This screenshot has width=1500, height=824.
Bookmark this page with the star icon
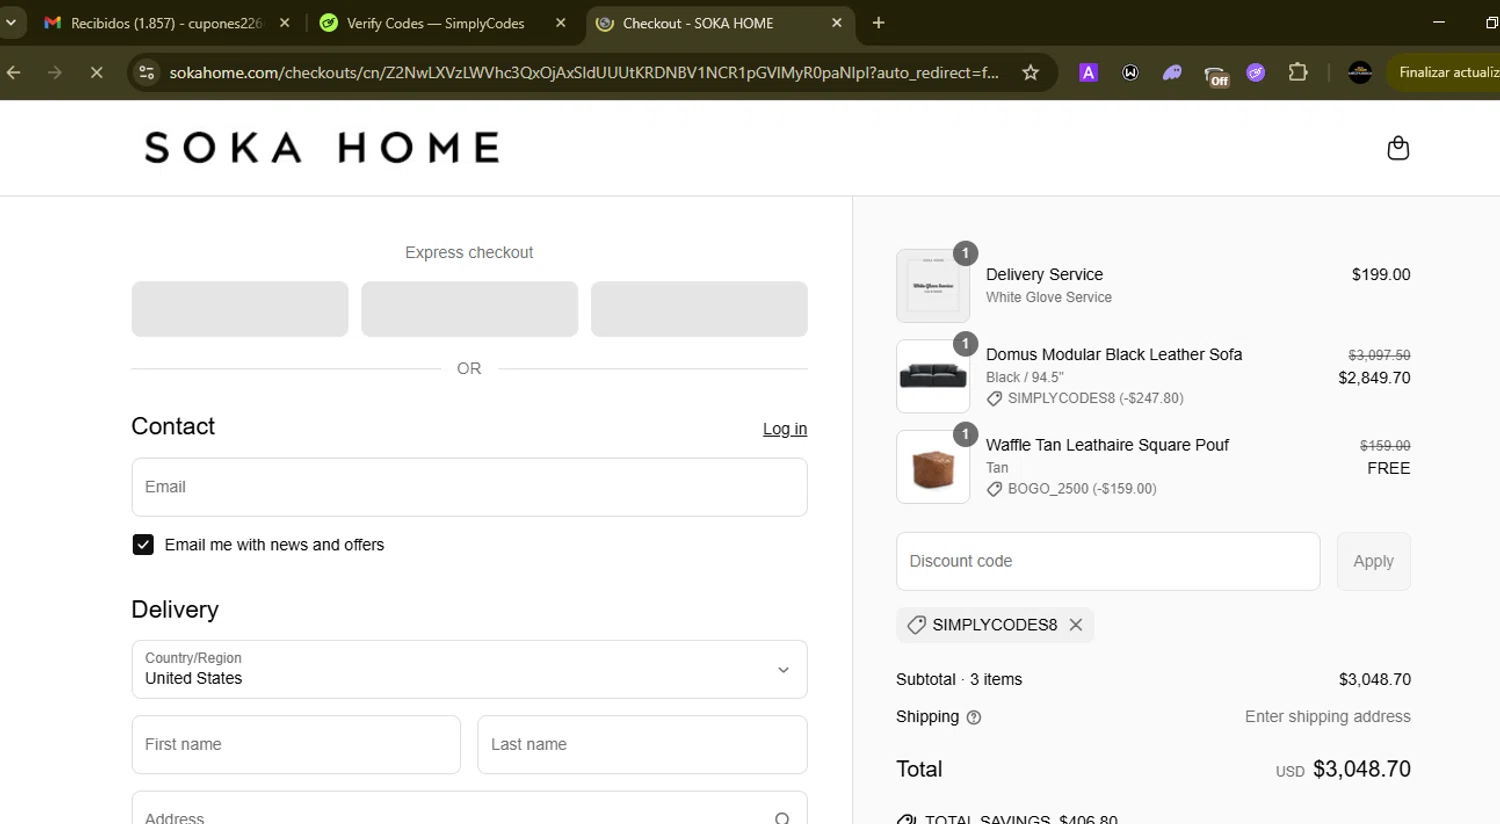coord(1030,72)
